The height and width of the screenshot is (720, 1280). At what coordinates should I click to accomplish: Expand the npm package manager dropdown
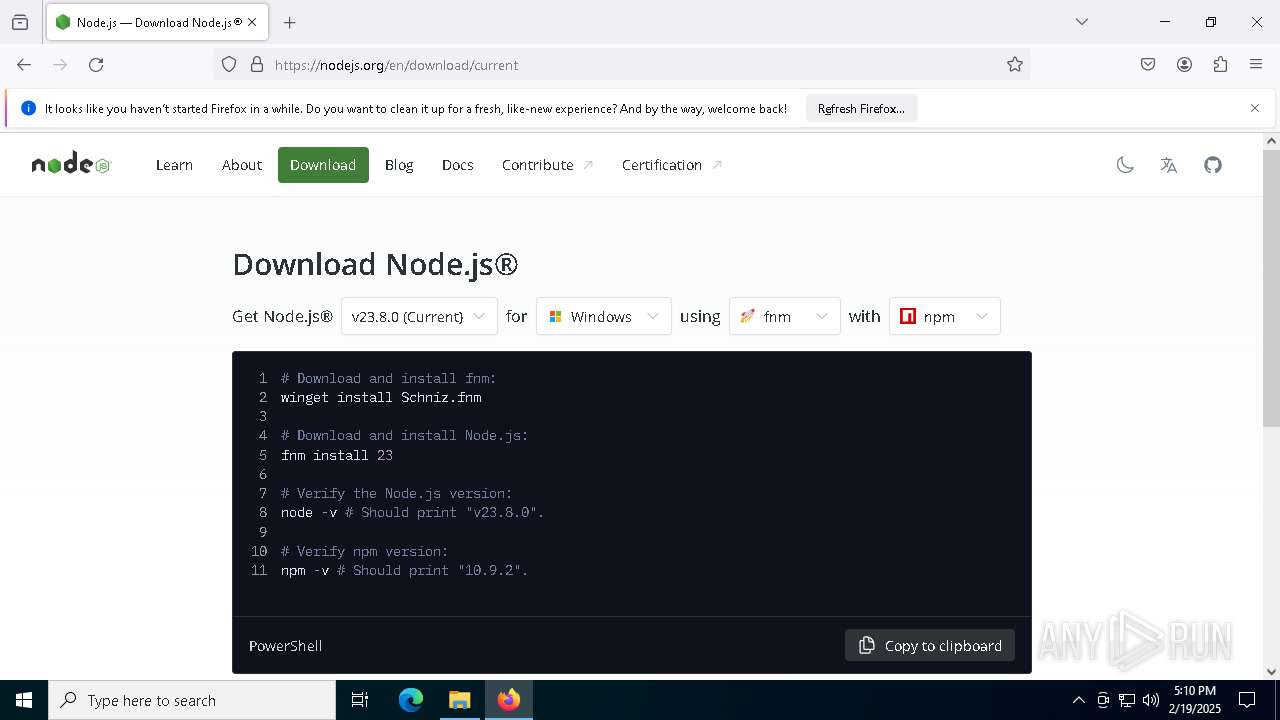point(945,316)
